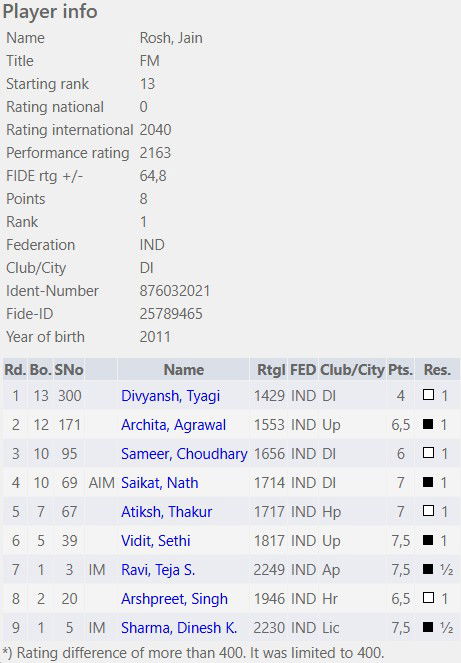Open Vidit, Sethi player link
Viewport: 461px width, 663px height.
click(x=156, y=540)
